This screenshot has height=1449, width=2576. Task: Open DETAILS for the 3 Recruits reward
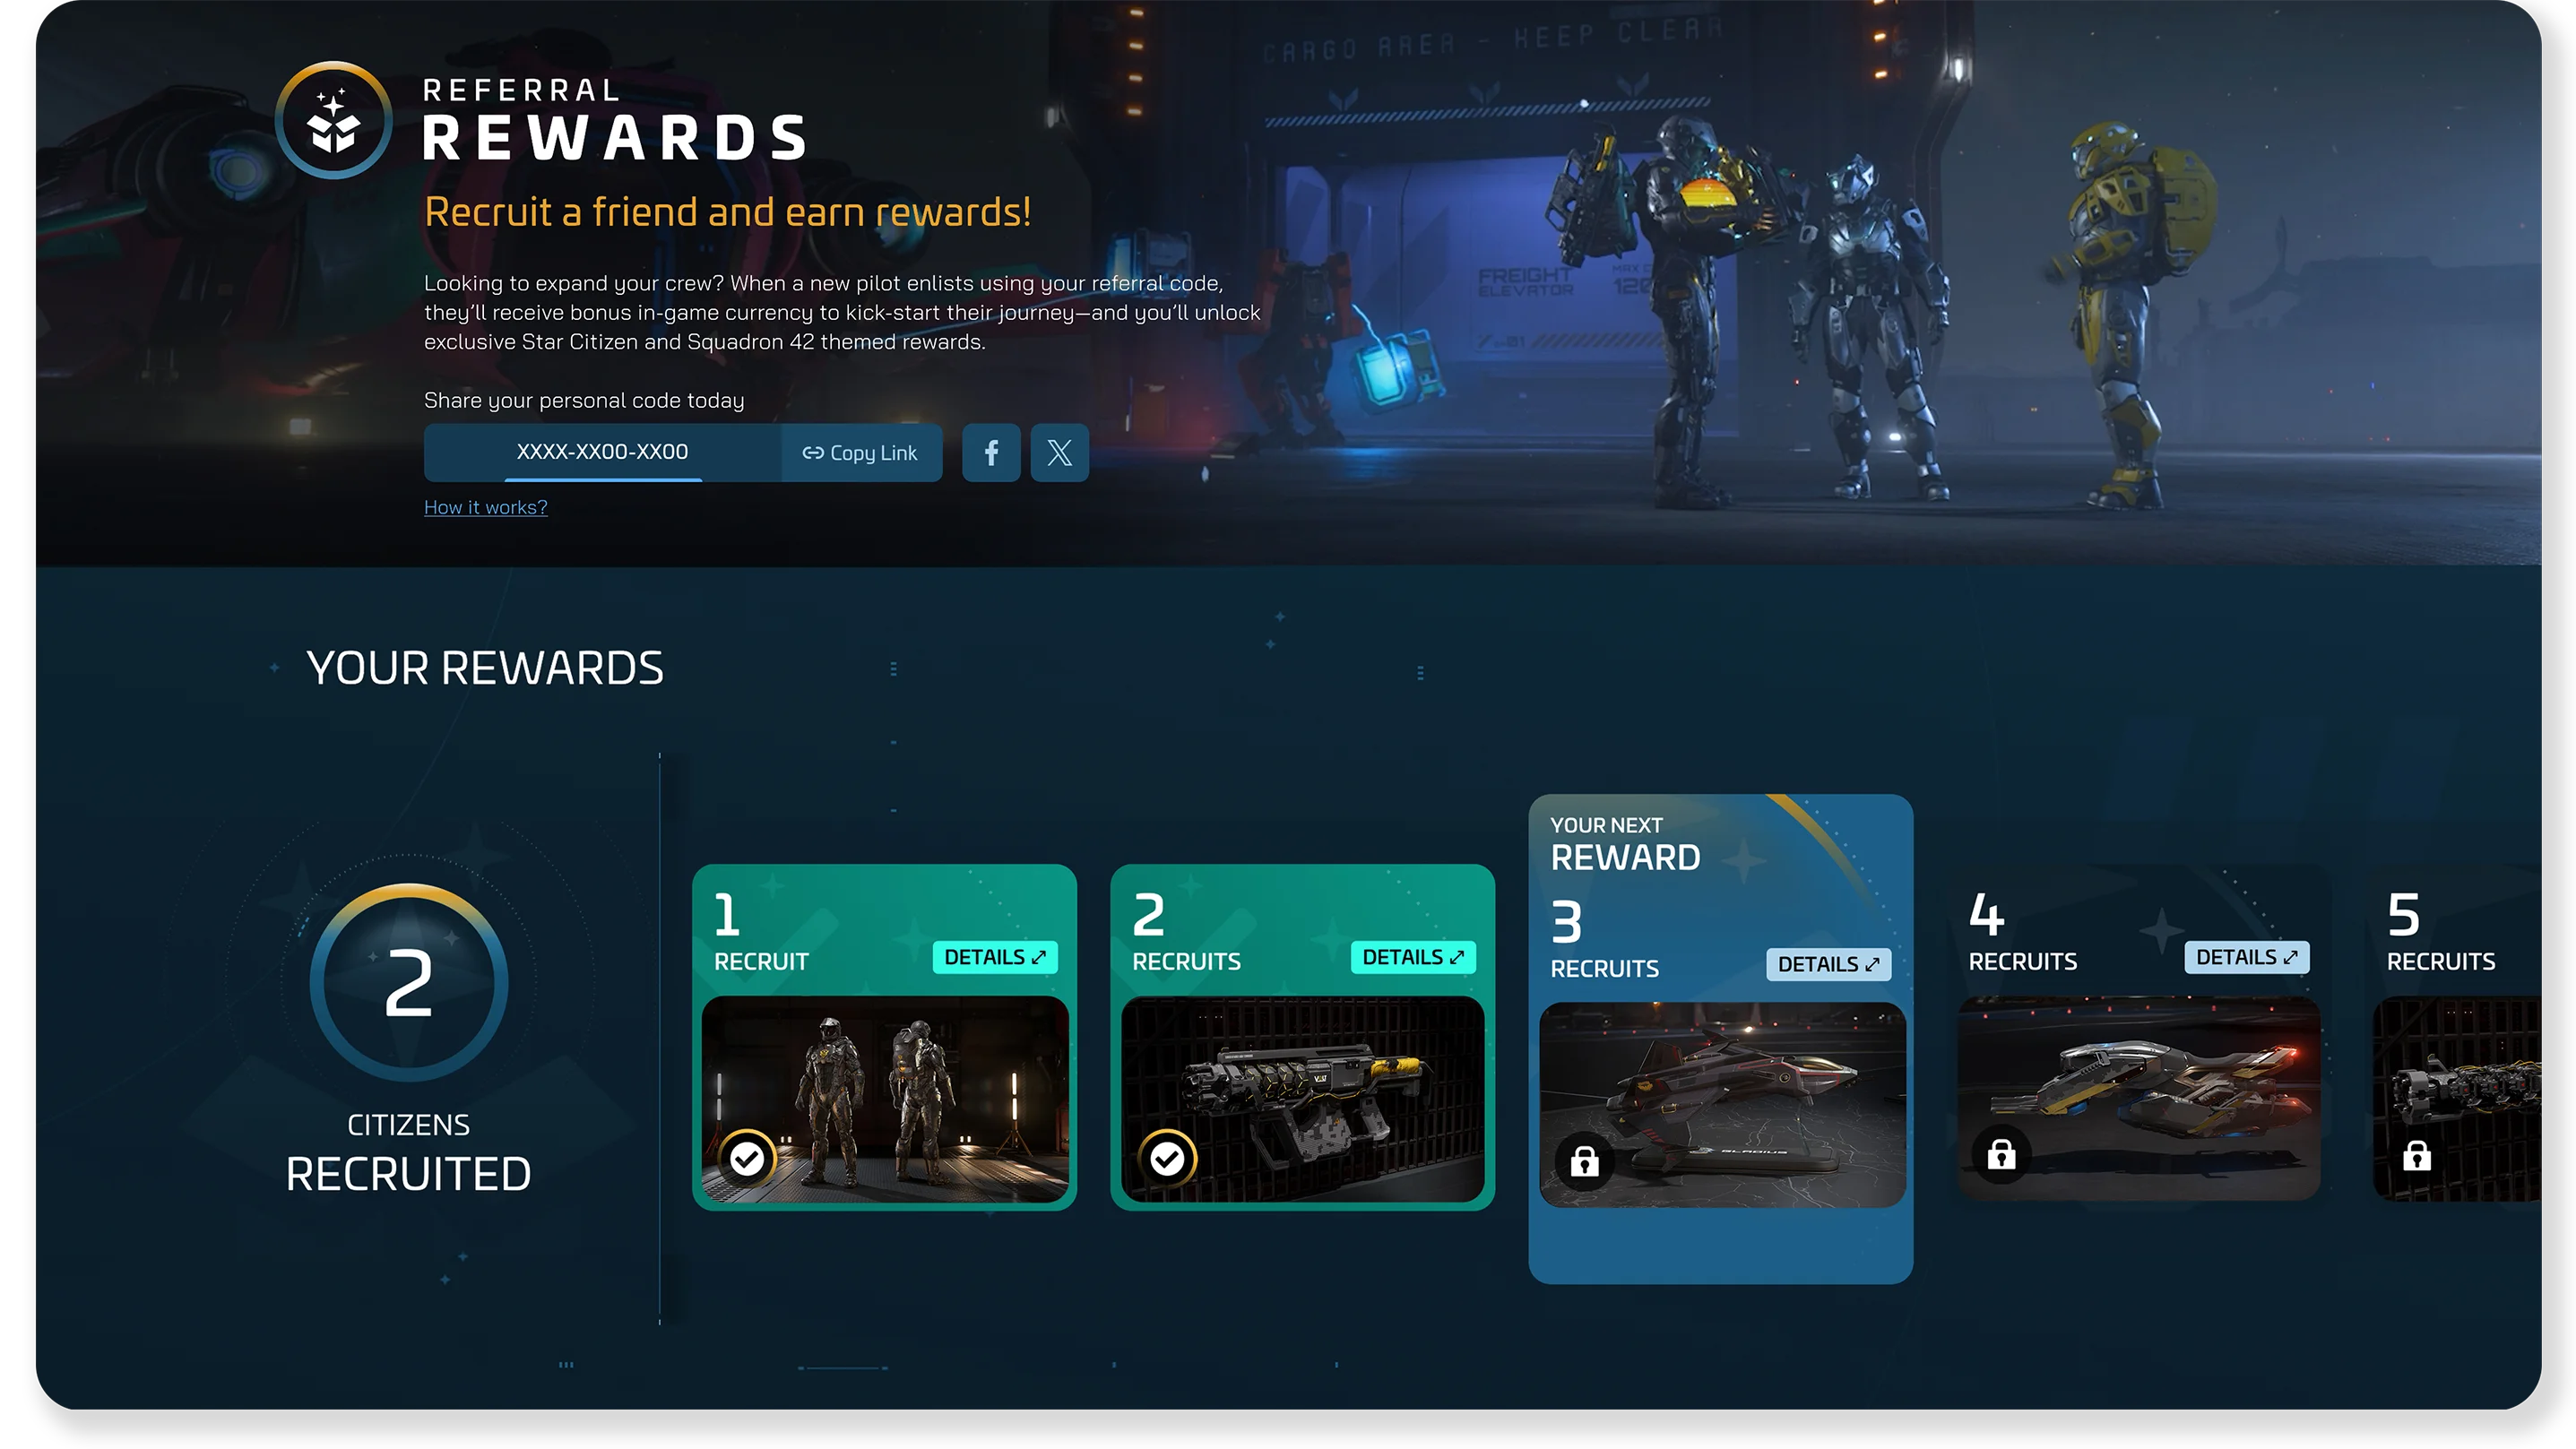click(1828, 964)
